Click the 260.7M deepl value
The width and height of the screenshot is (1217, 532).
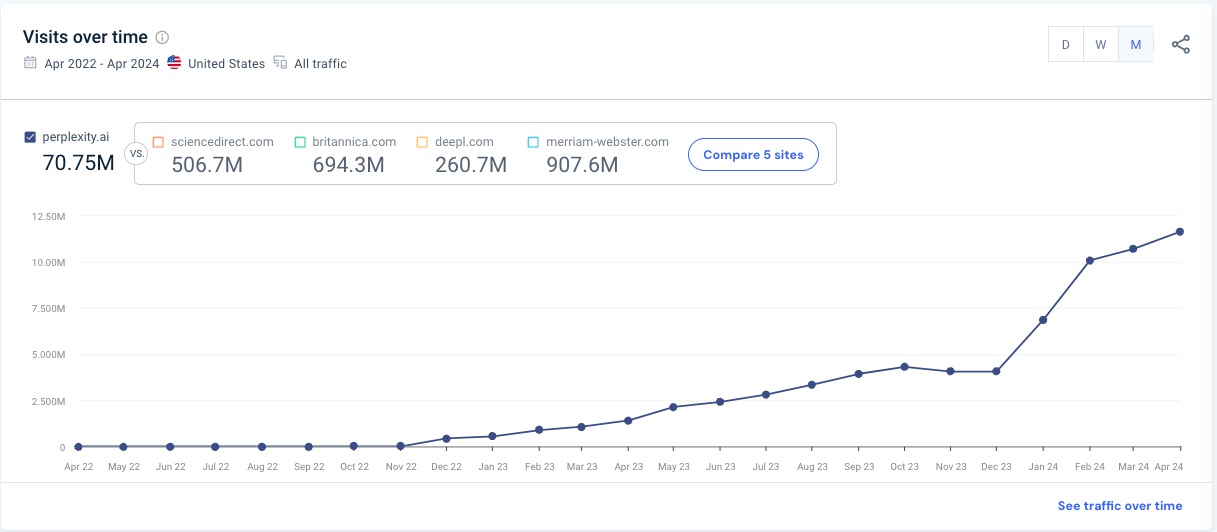[471, 165]
